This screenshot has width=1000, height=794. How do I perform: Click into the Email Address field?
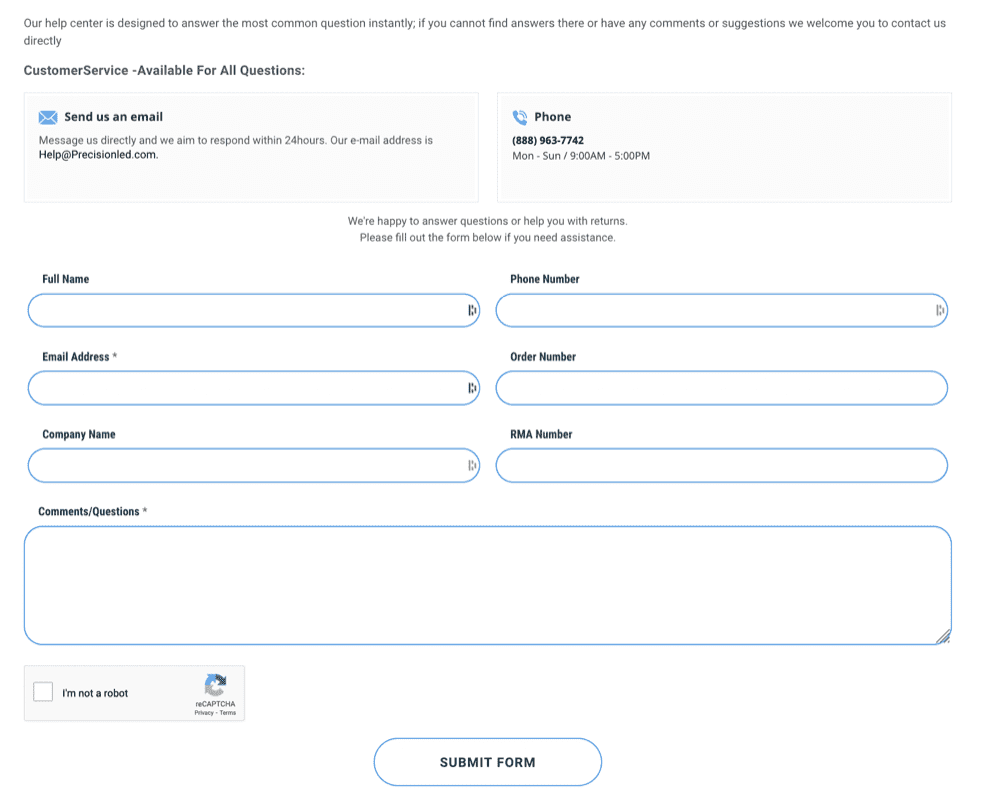(245, 388)
